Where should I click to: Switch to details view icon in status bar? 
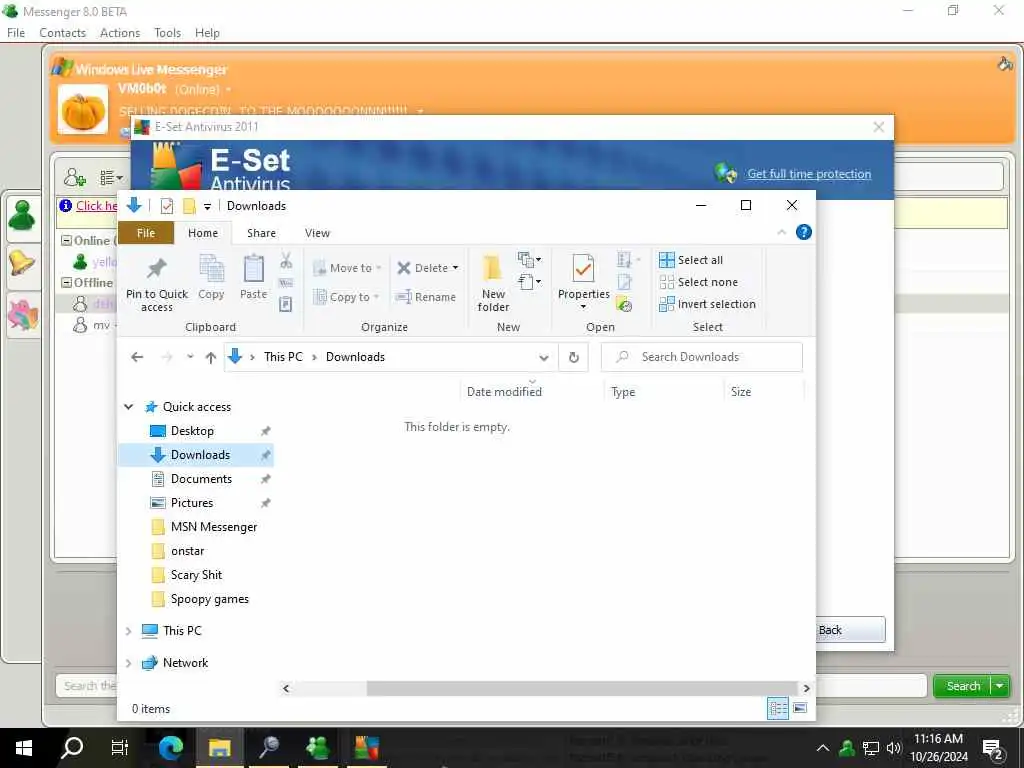(x=777, y=709)
